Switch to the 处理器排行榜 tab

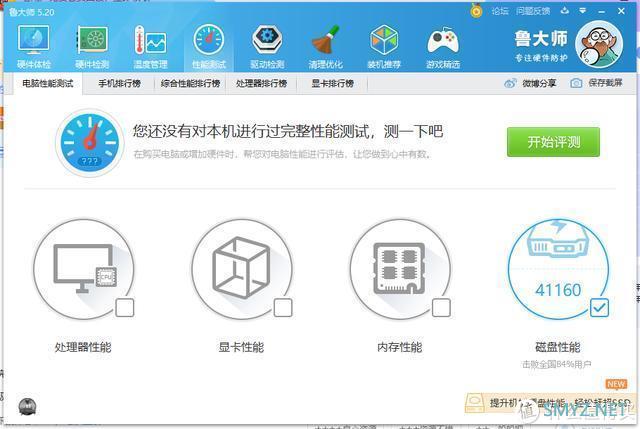pyautogui.click(x=261, y=84)
